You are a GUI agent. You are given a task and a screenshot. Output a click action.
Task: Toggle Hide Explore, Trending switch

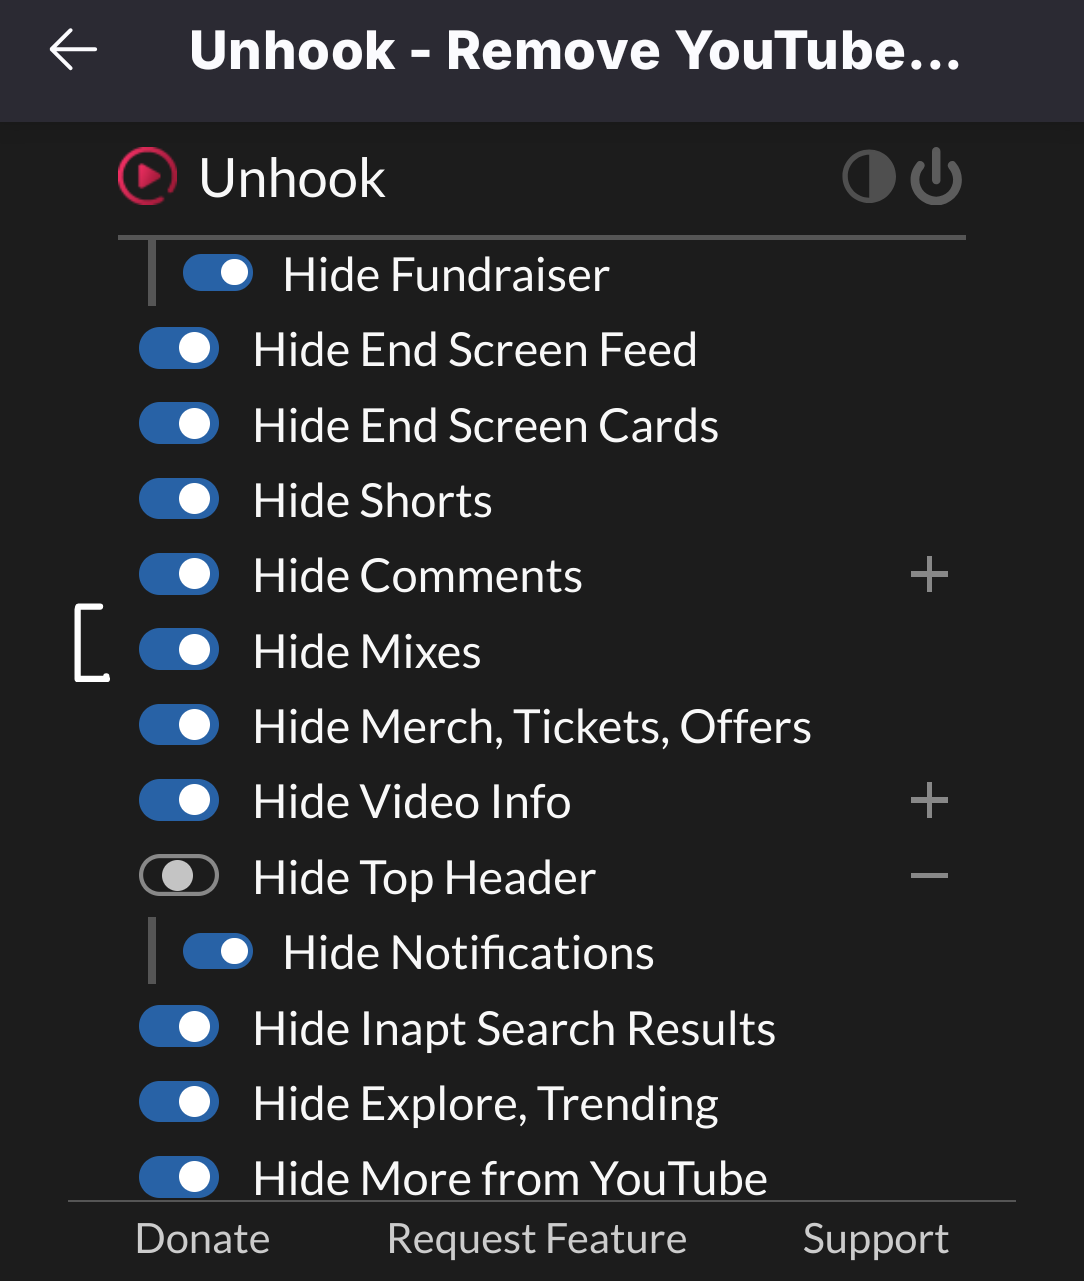[x=179, y=1102]
